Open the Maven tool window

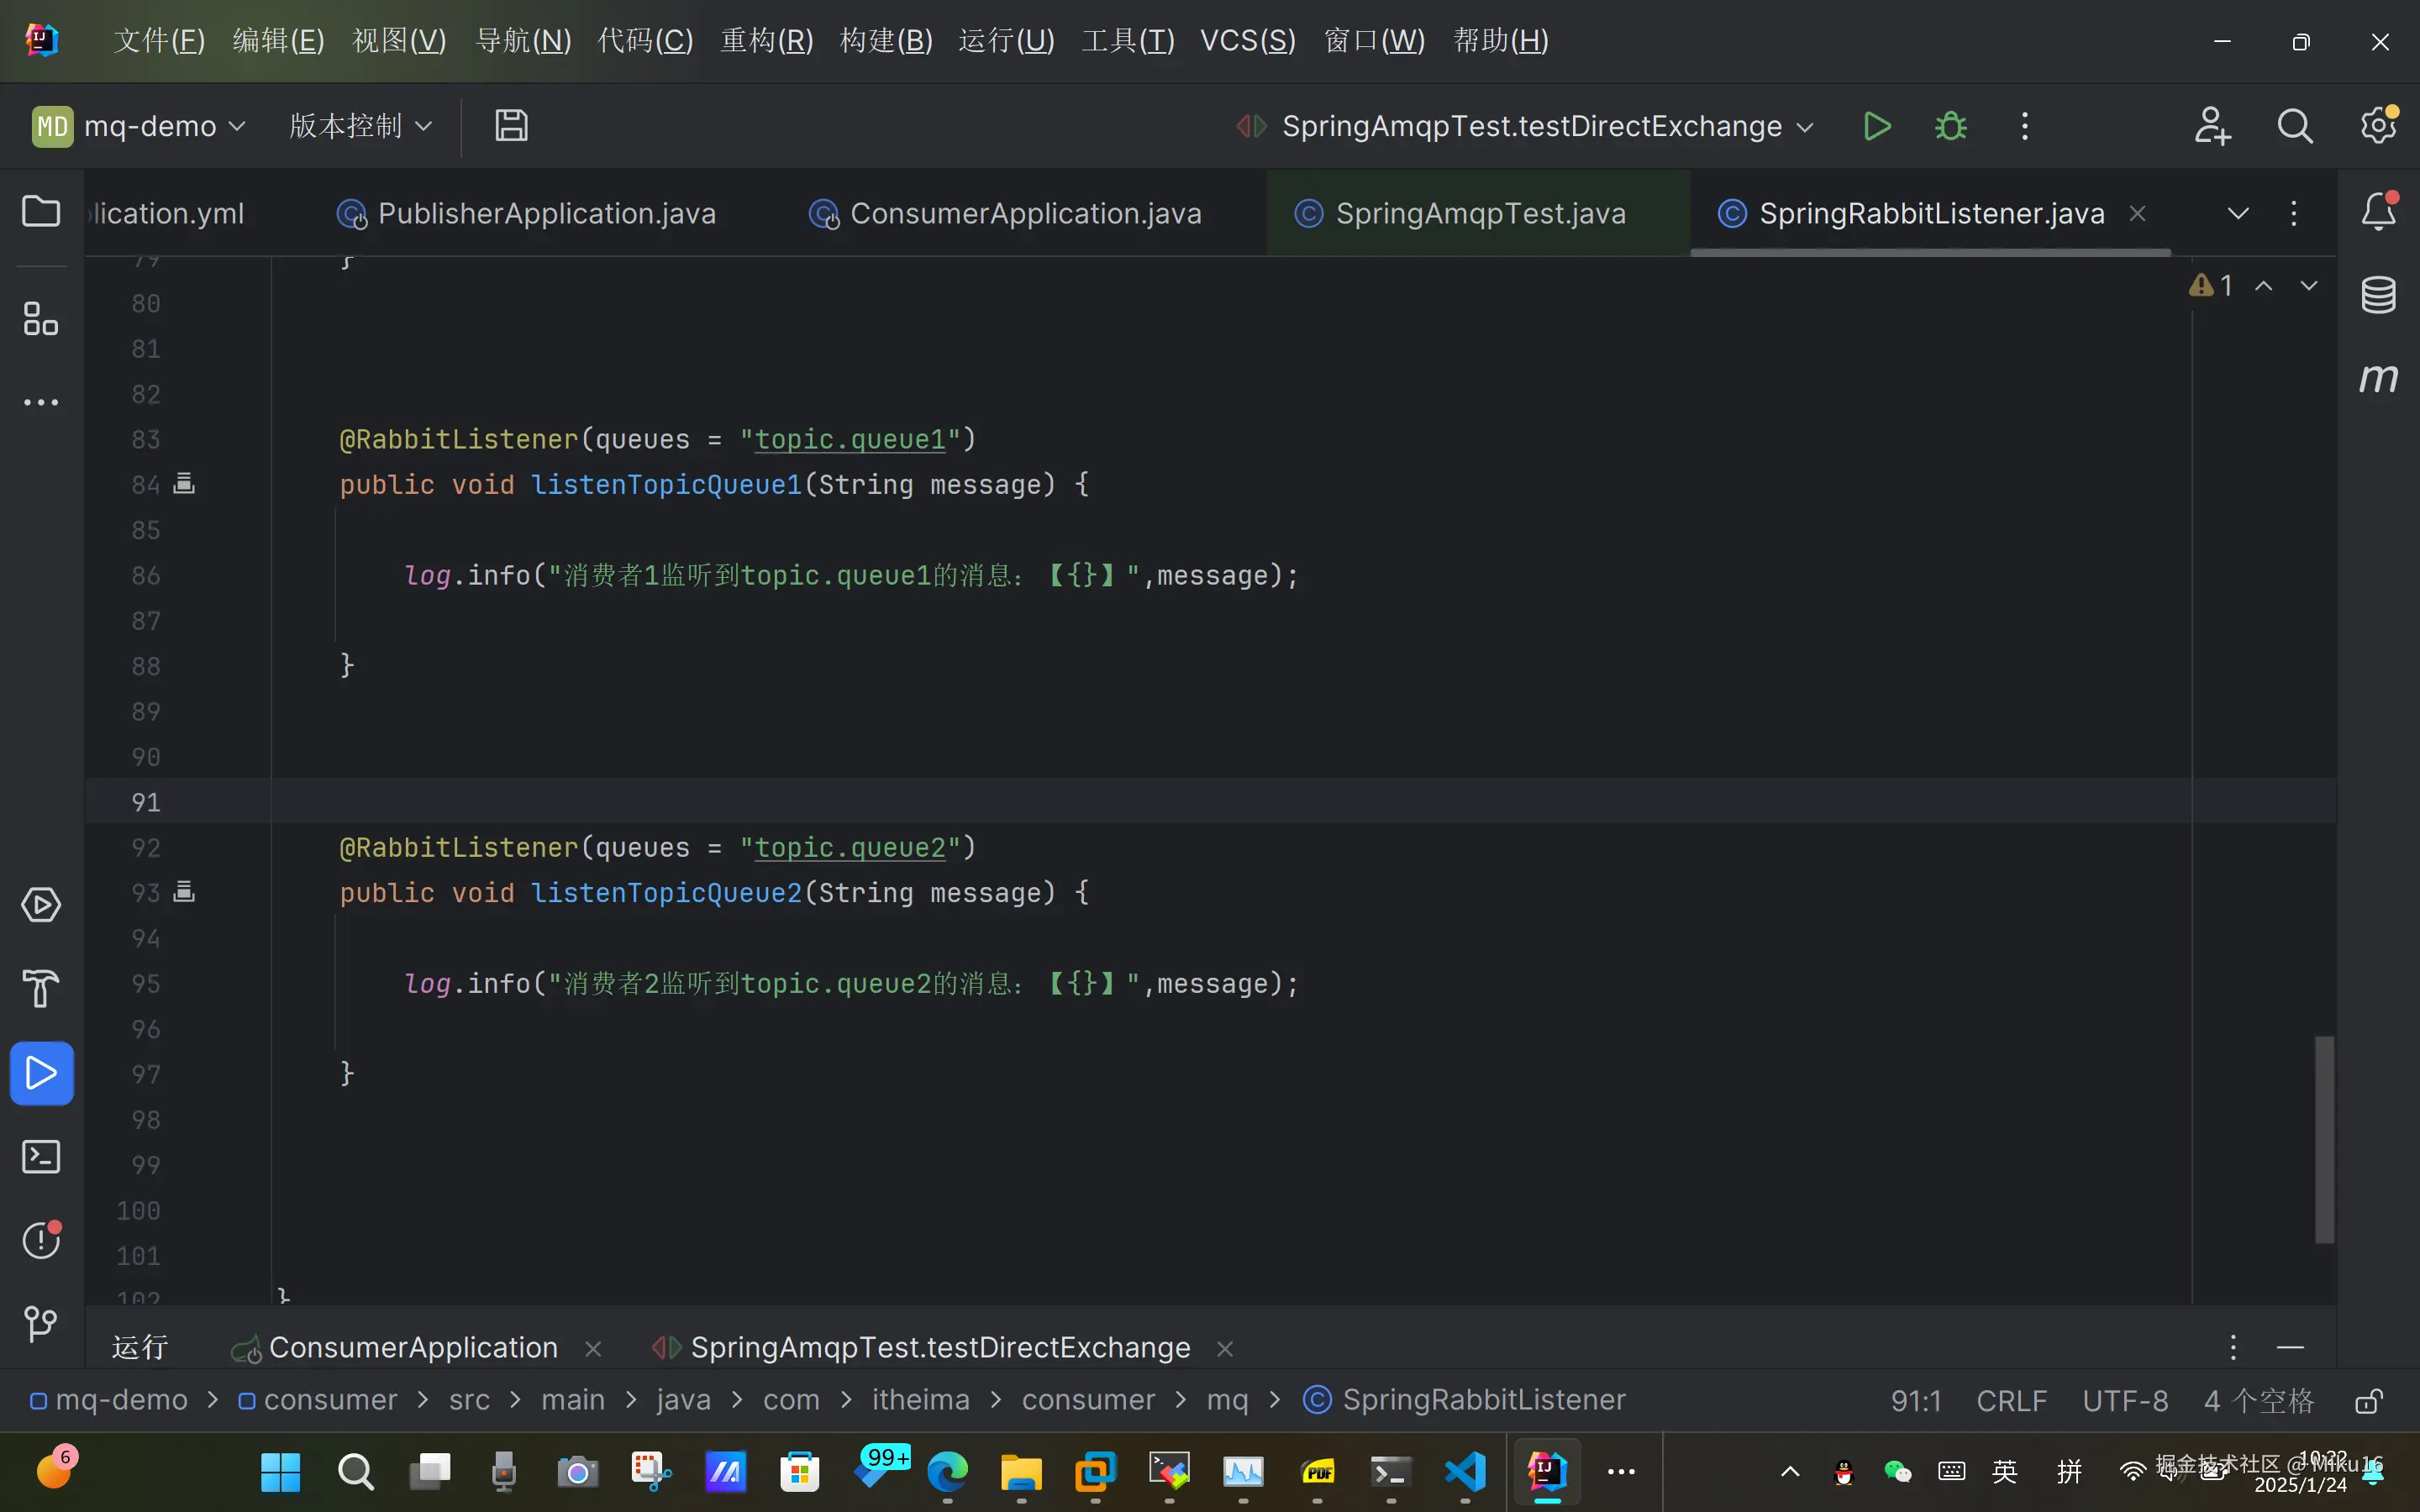tap(2378, 379)
